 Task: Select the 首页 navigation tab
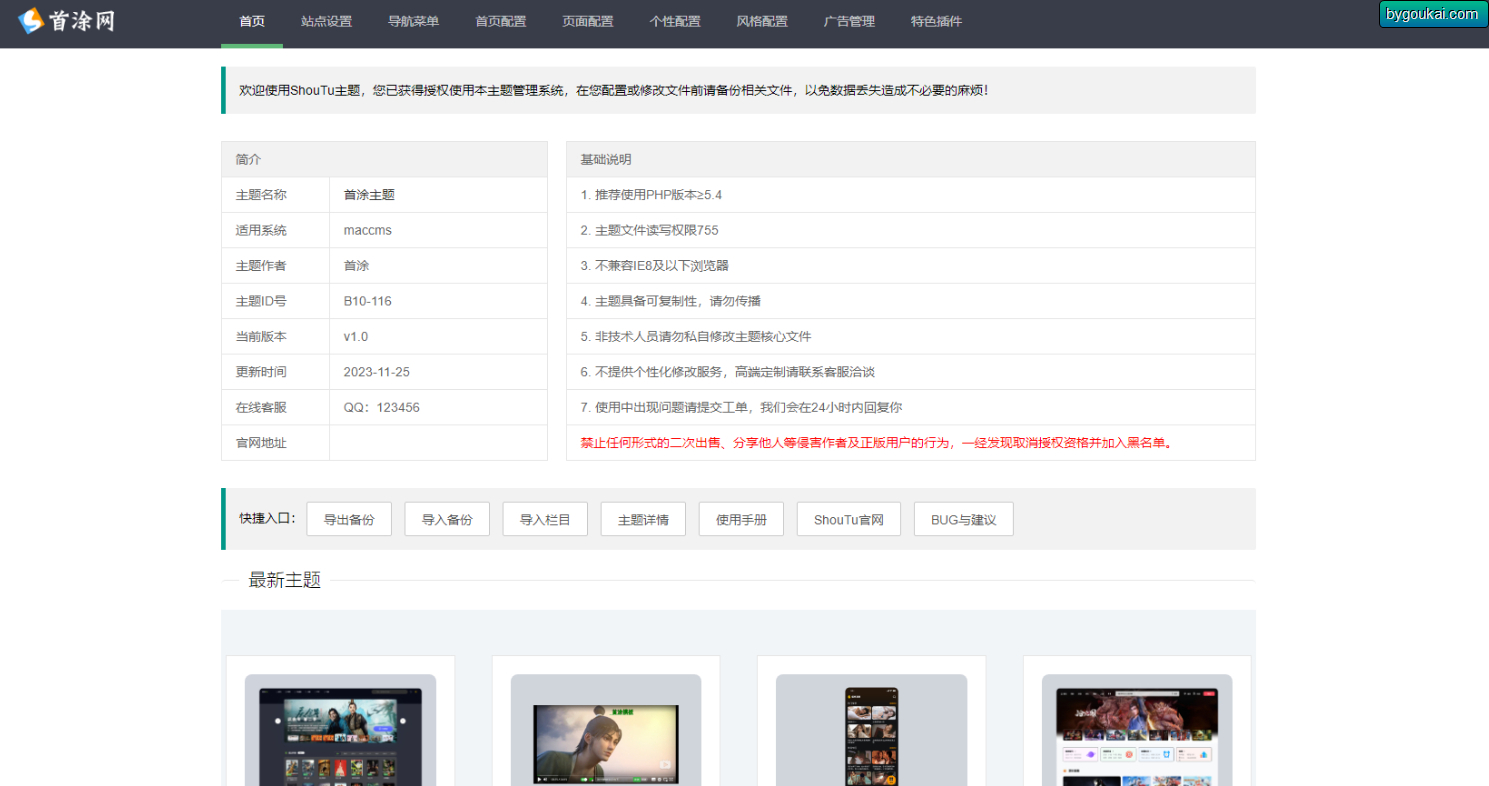[252, 22]
